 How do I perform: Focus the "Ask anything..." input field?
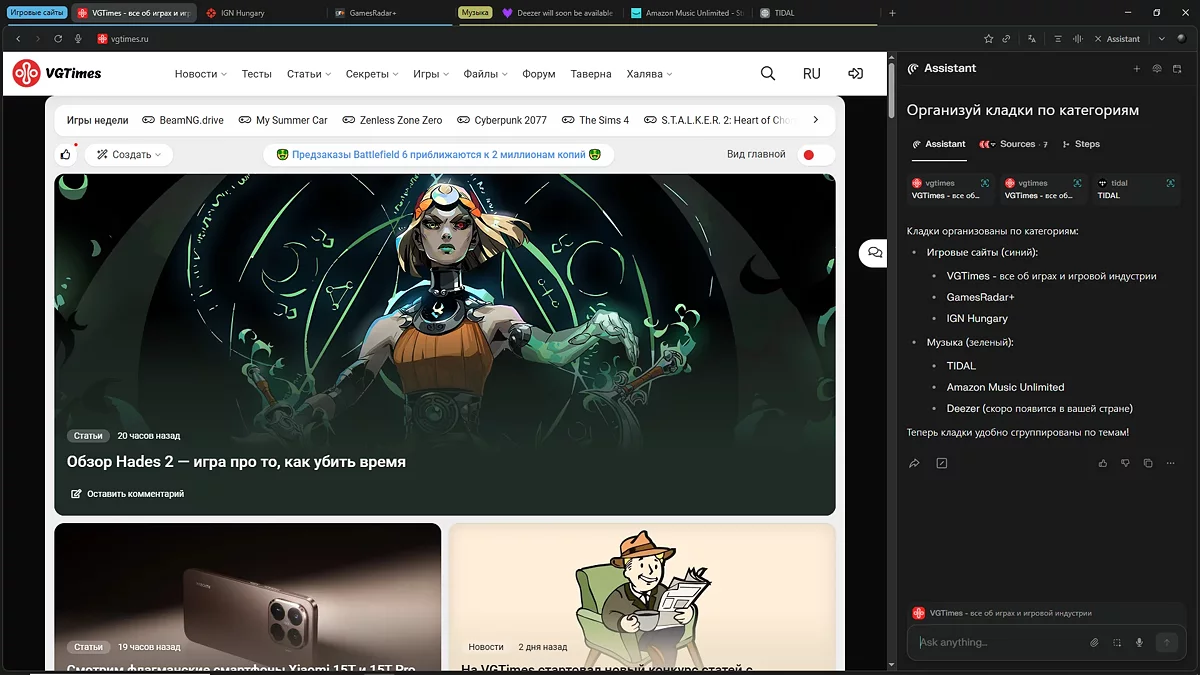[x=1000, y=643]
